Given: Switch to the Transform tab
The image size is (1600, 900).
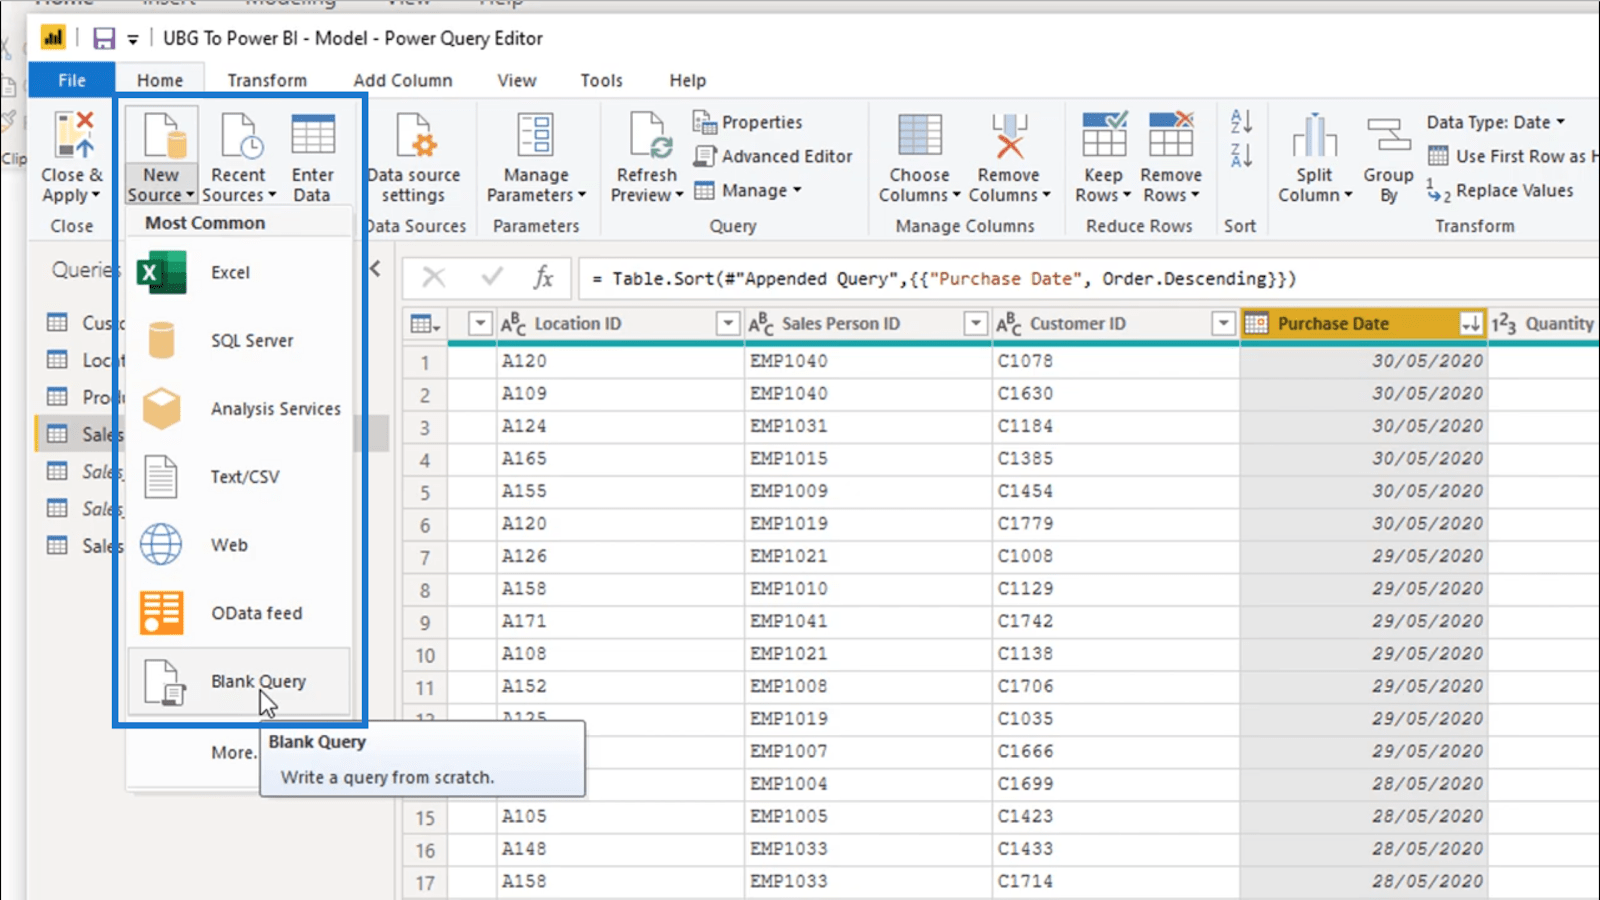Looking at the screenshot, I should tap(267, 80).
